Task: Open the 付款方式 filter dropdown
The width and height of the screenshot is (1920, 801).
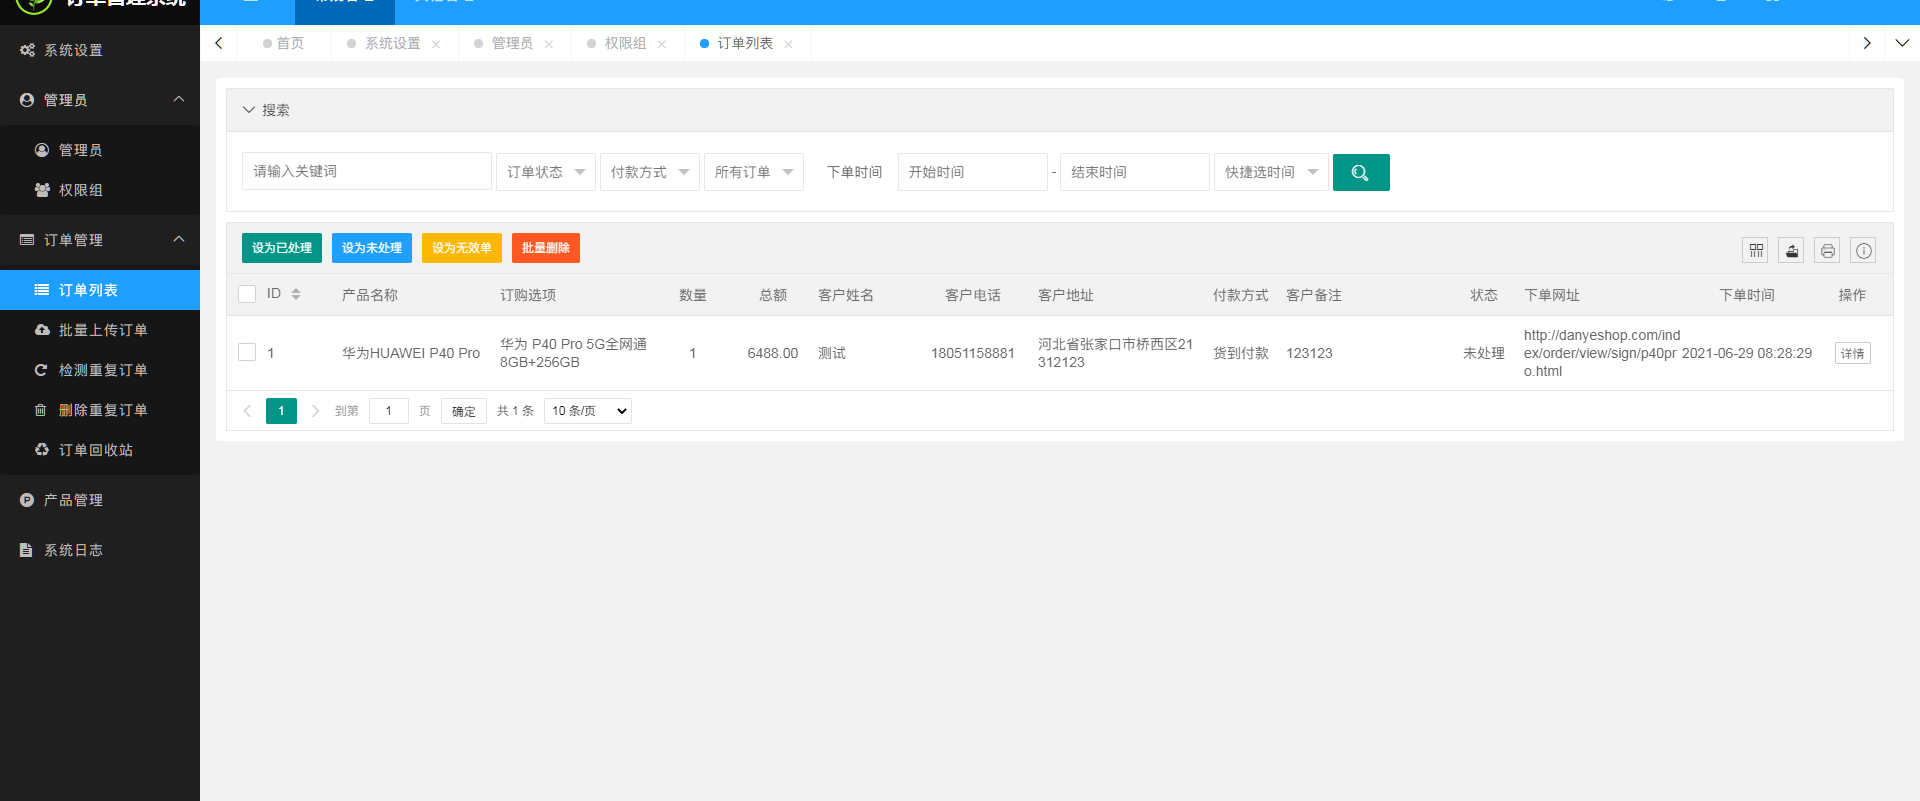Action: (x=649, y=172)
